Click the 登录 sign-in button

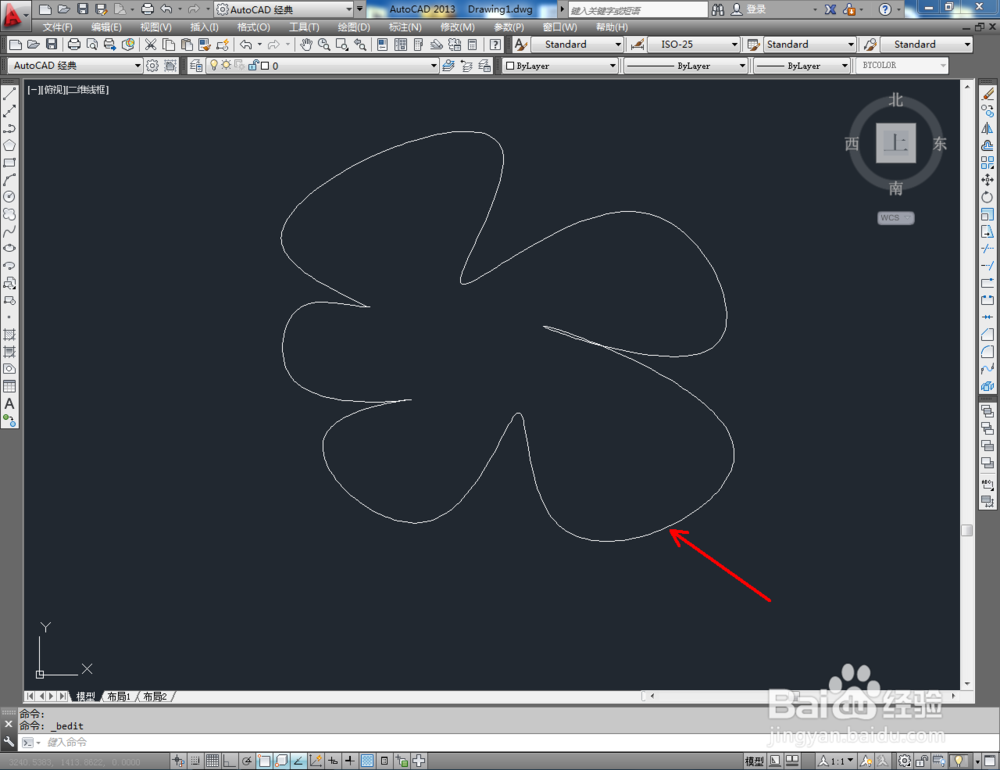(749, 9)
